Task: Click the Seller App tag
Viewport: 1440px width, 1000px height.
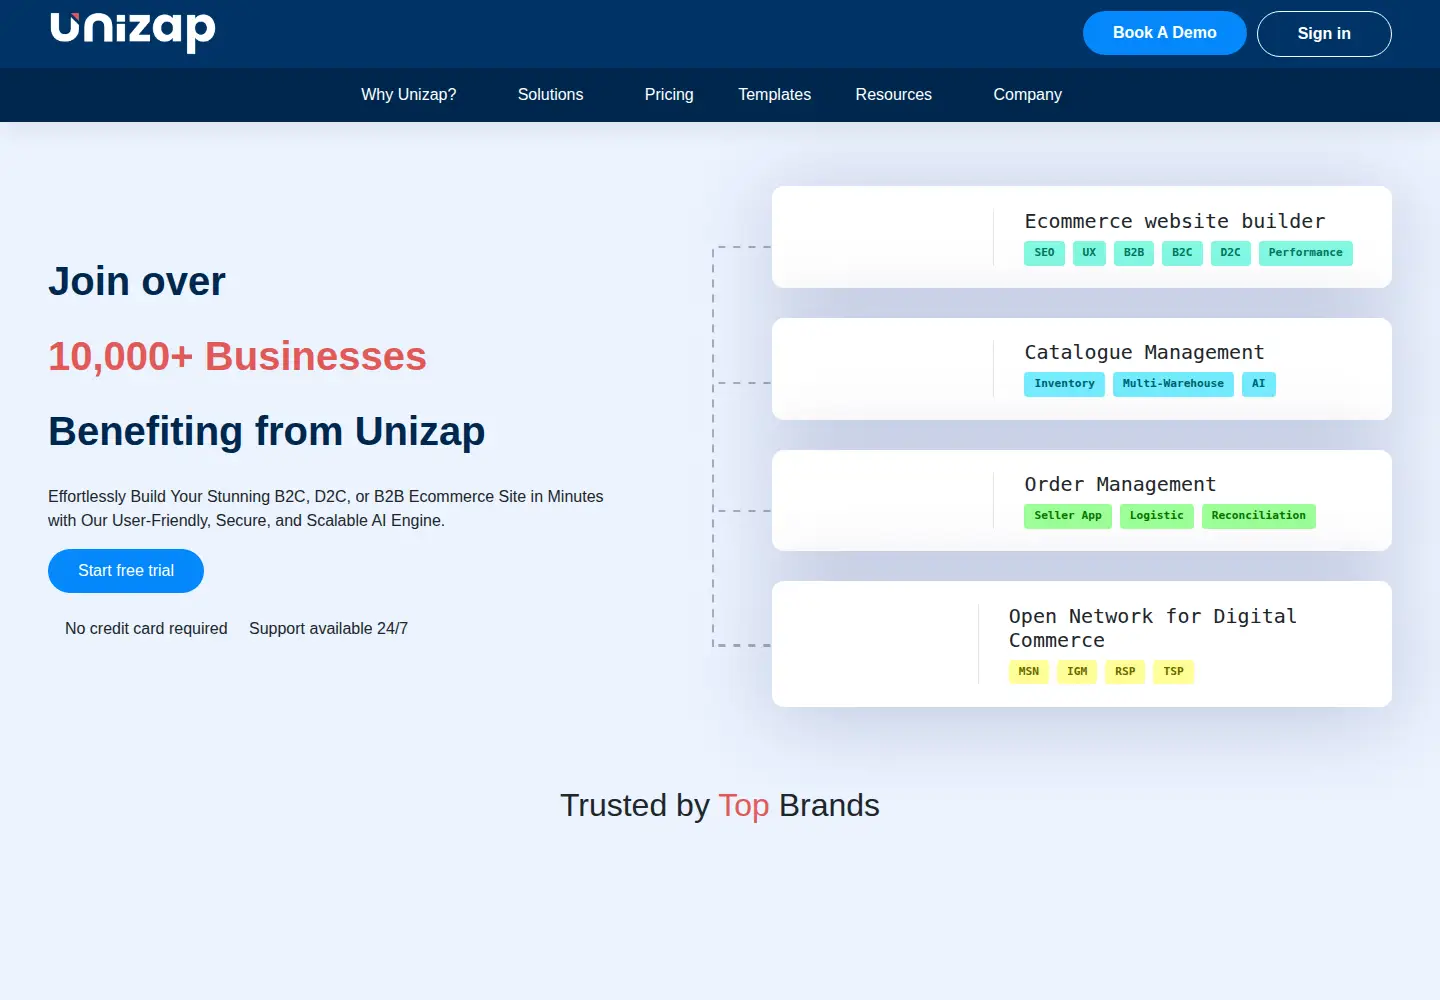Action: point(1068,516)
